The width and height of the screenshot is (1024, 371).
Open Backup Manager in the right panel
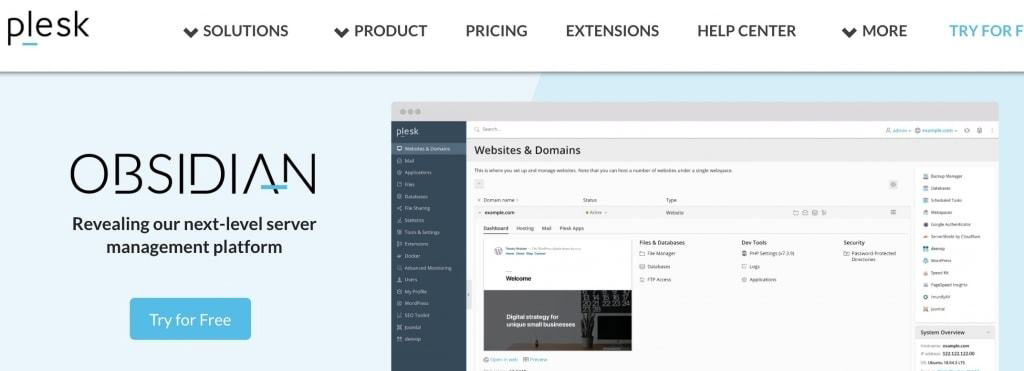pos(942,176)
